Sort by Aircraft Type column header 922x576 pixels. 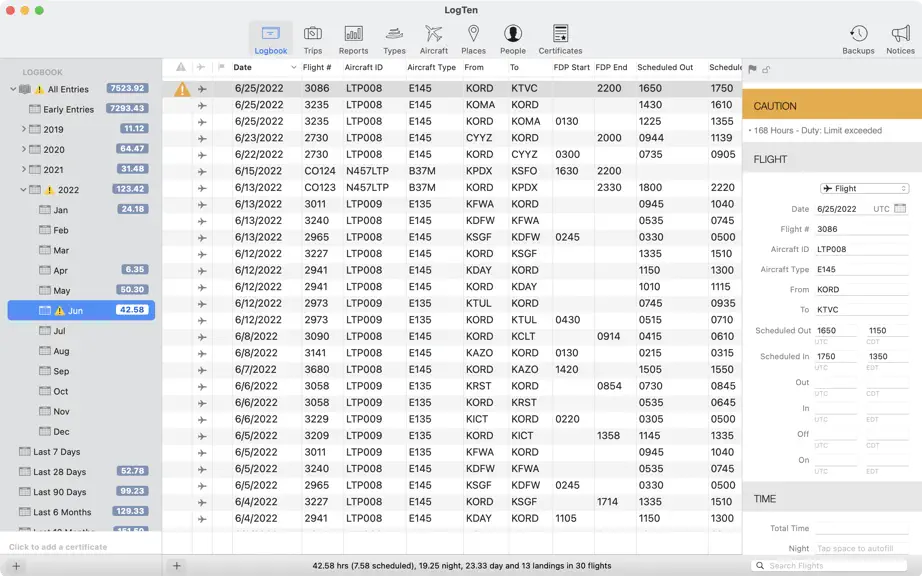tap(432, 67)
